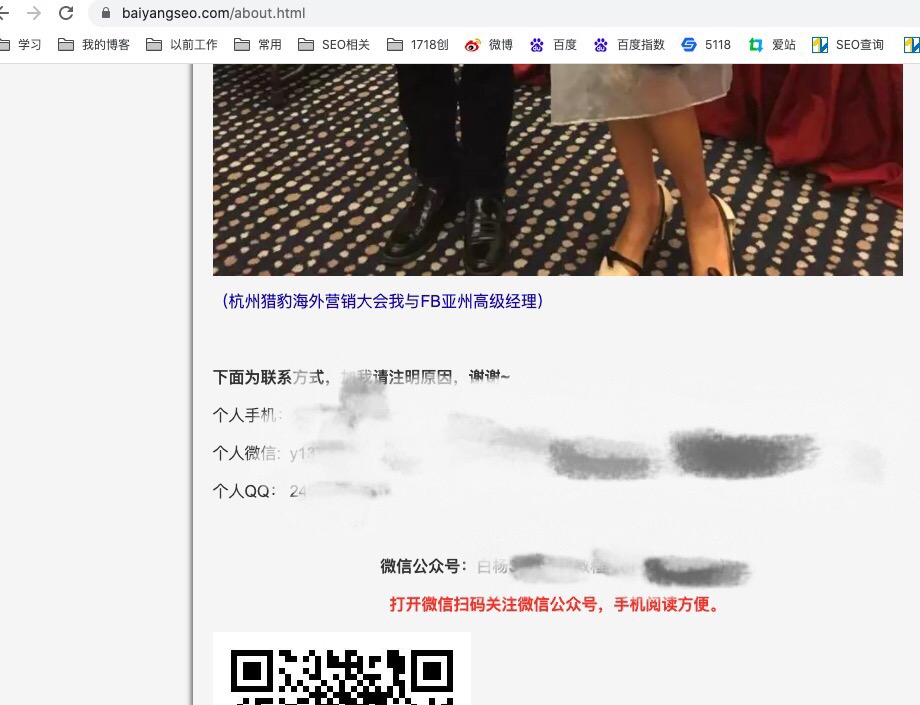Open the 微博 bookmark
920x705 pixels.
tap(489, 45)
